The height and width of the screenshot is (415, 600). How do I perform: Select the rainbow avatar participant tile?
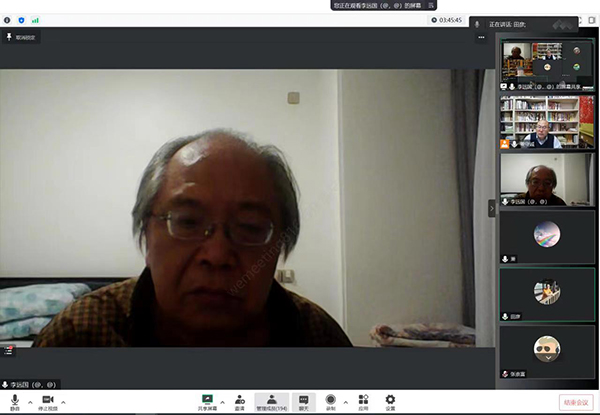[x=547, y=237]
